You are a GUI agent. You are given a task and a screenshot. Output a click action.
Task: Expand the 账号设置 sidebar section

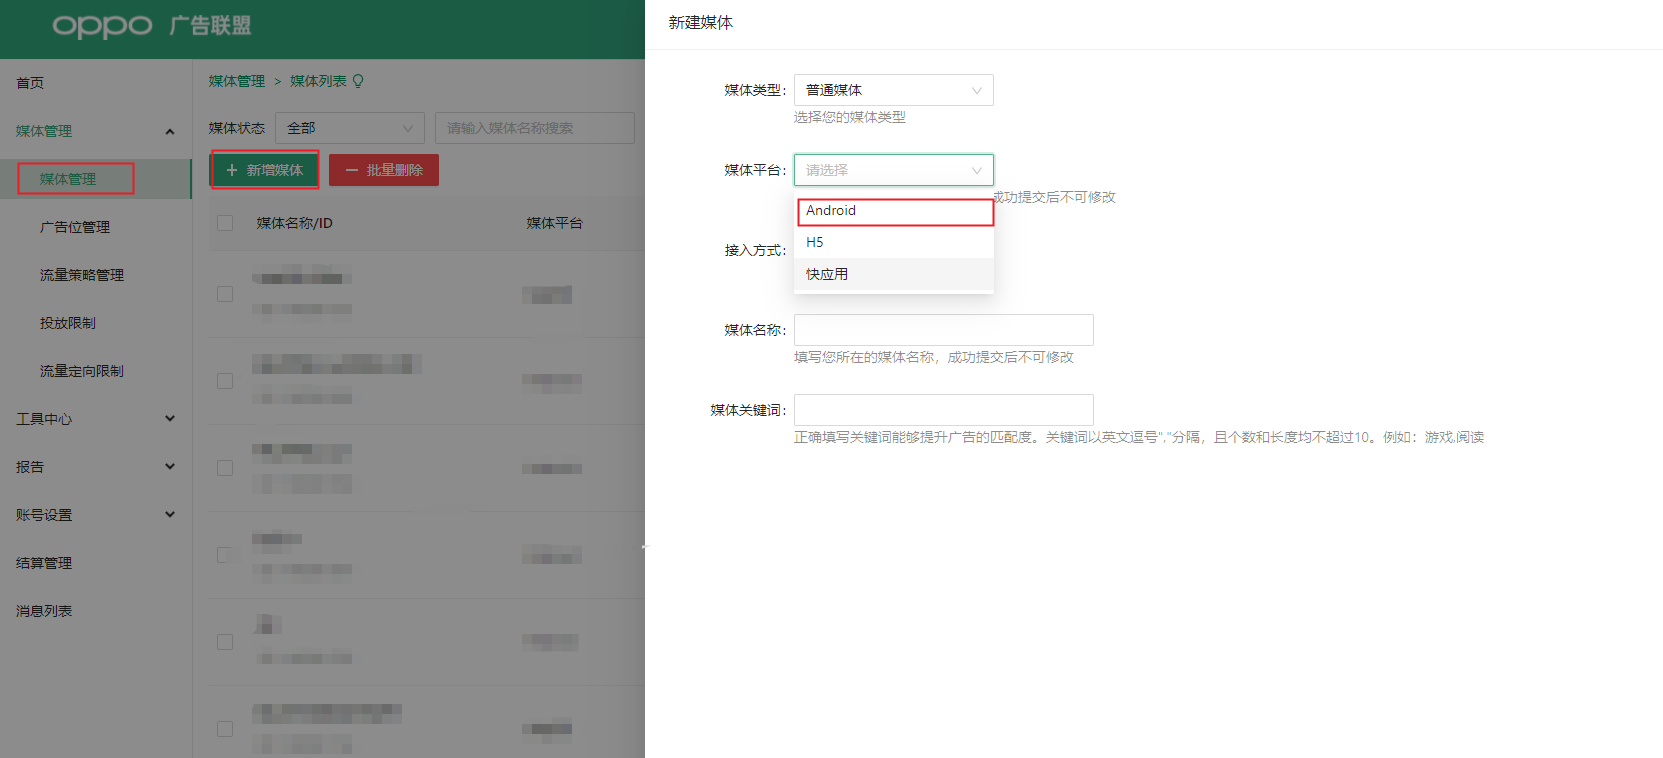coord(170,515)
